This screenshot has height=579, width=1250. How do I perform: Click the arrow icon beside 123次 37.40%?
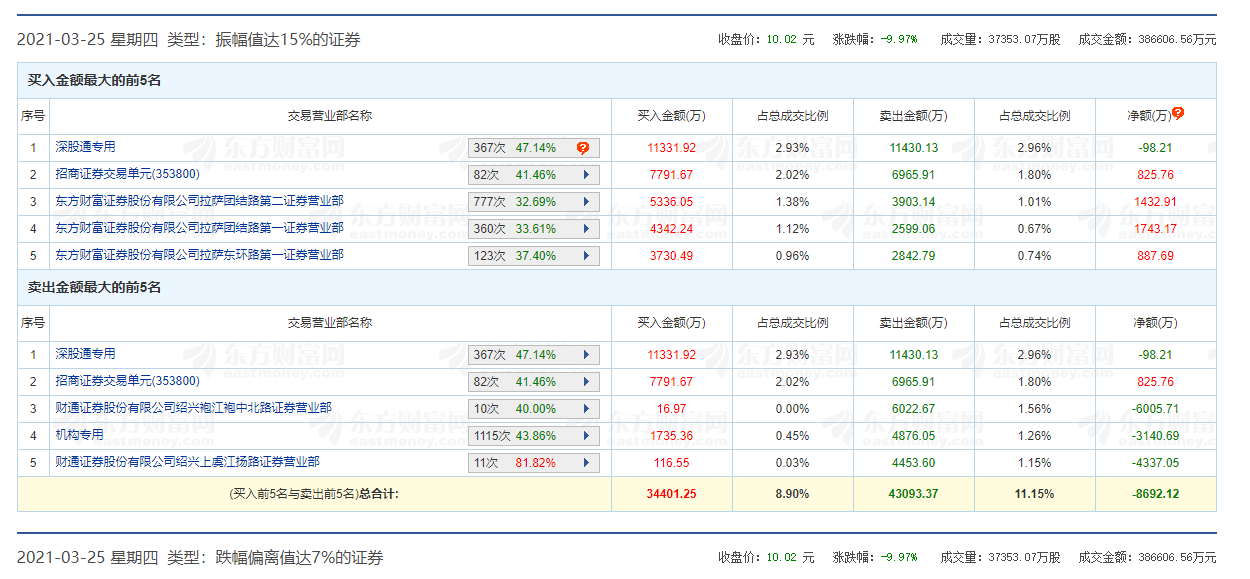[x=586, y=256]
